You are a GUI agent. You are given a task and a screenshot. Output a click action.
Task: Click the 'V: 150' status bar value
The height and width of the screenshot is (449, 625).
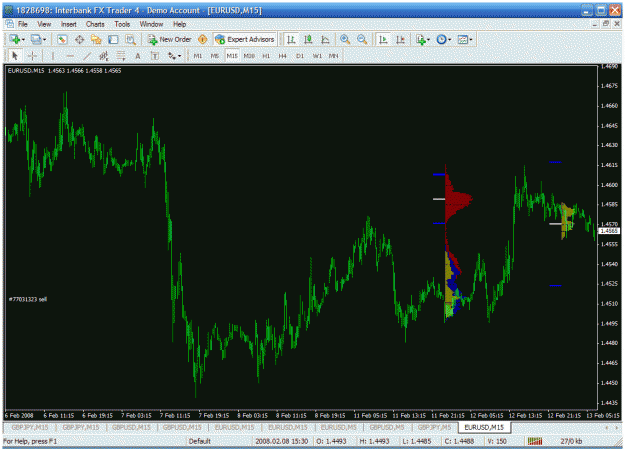pos(496,441)
